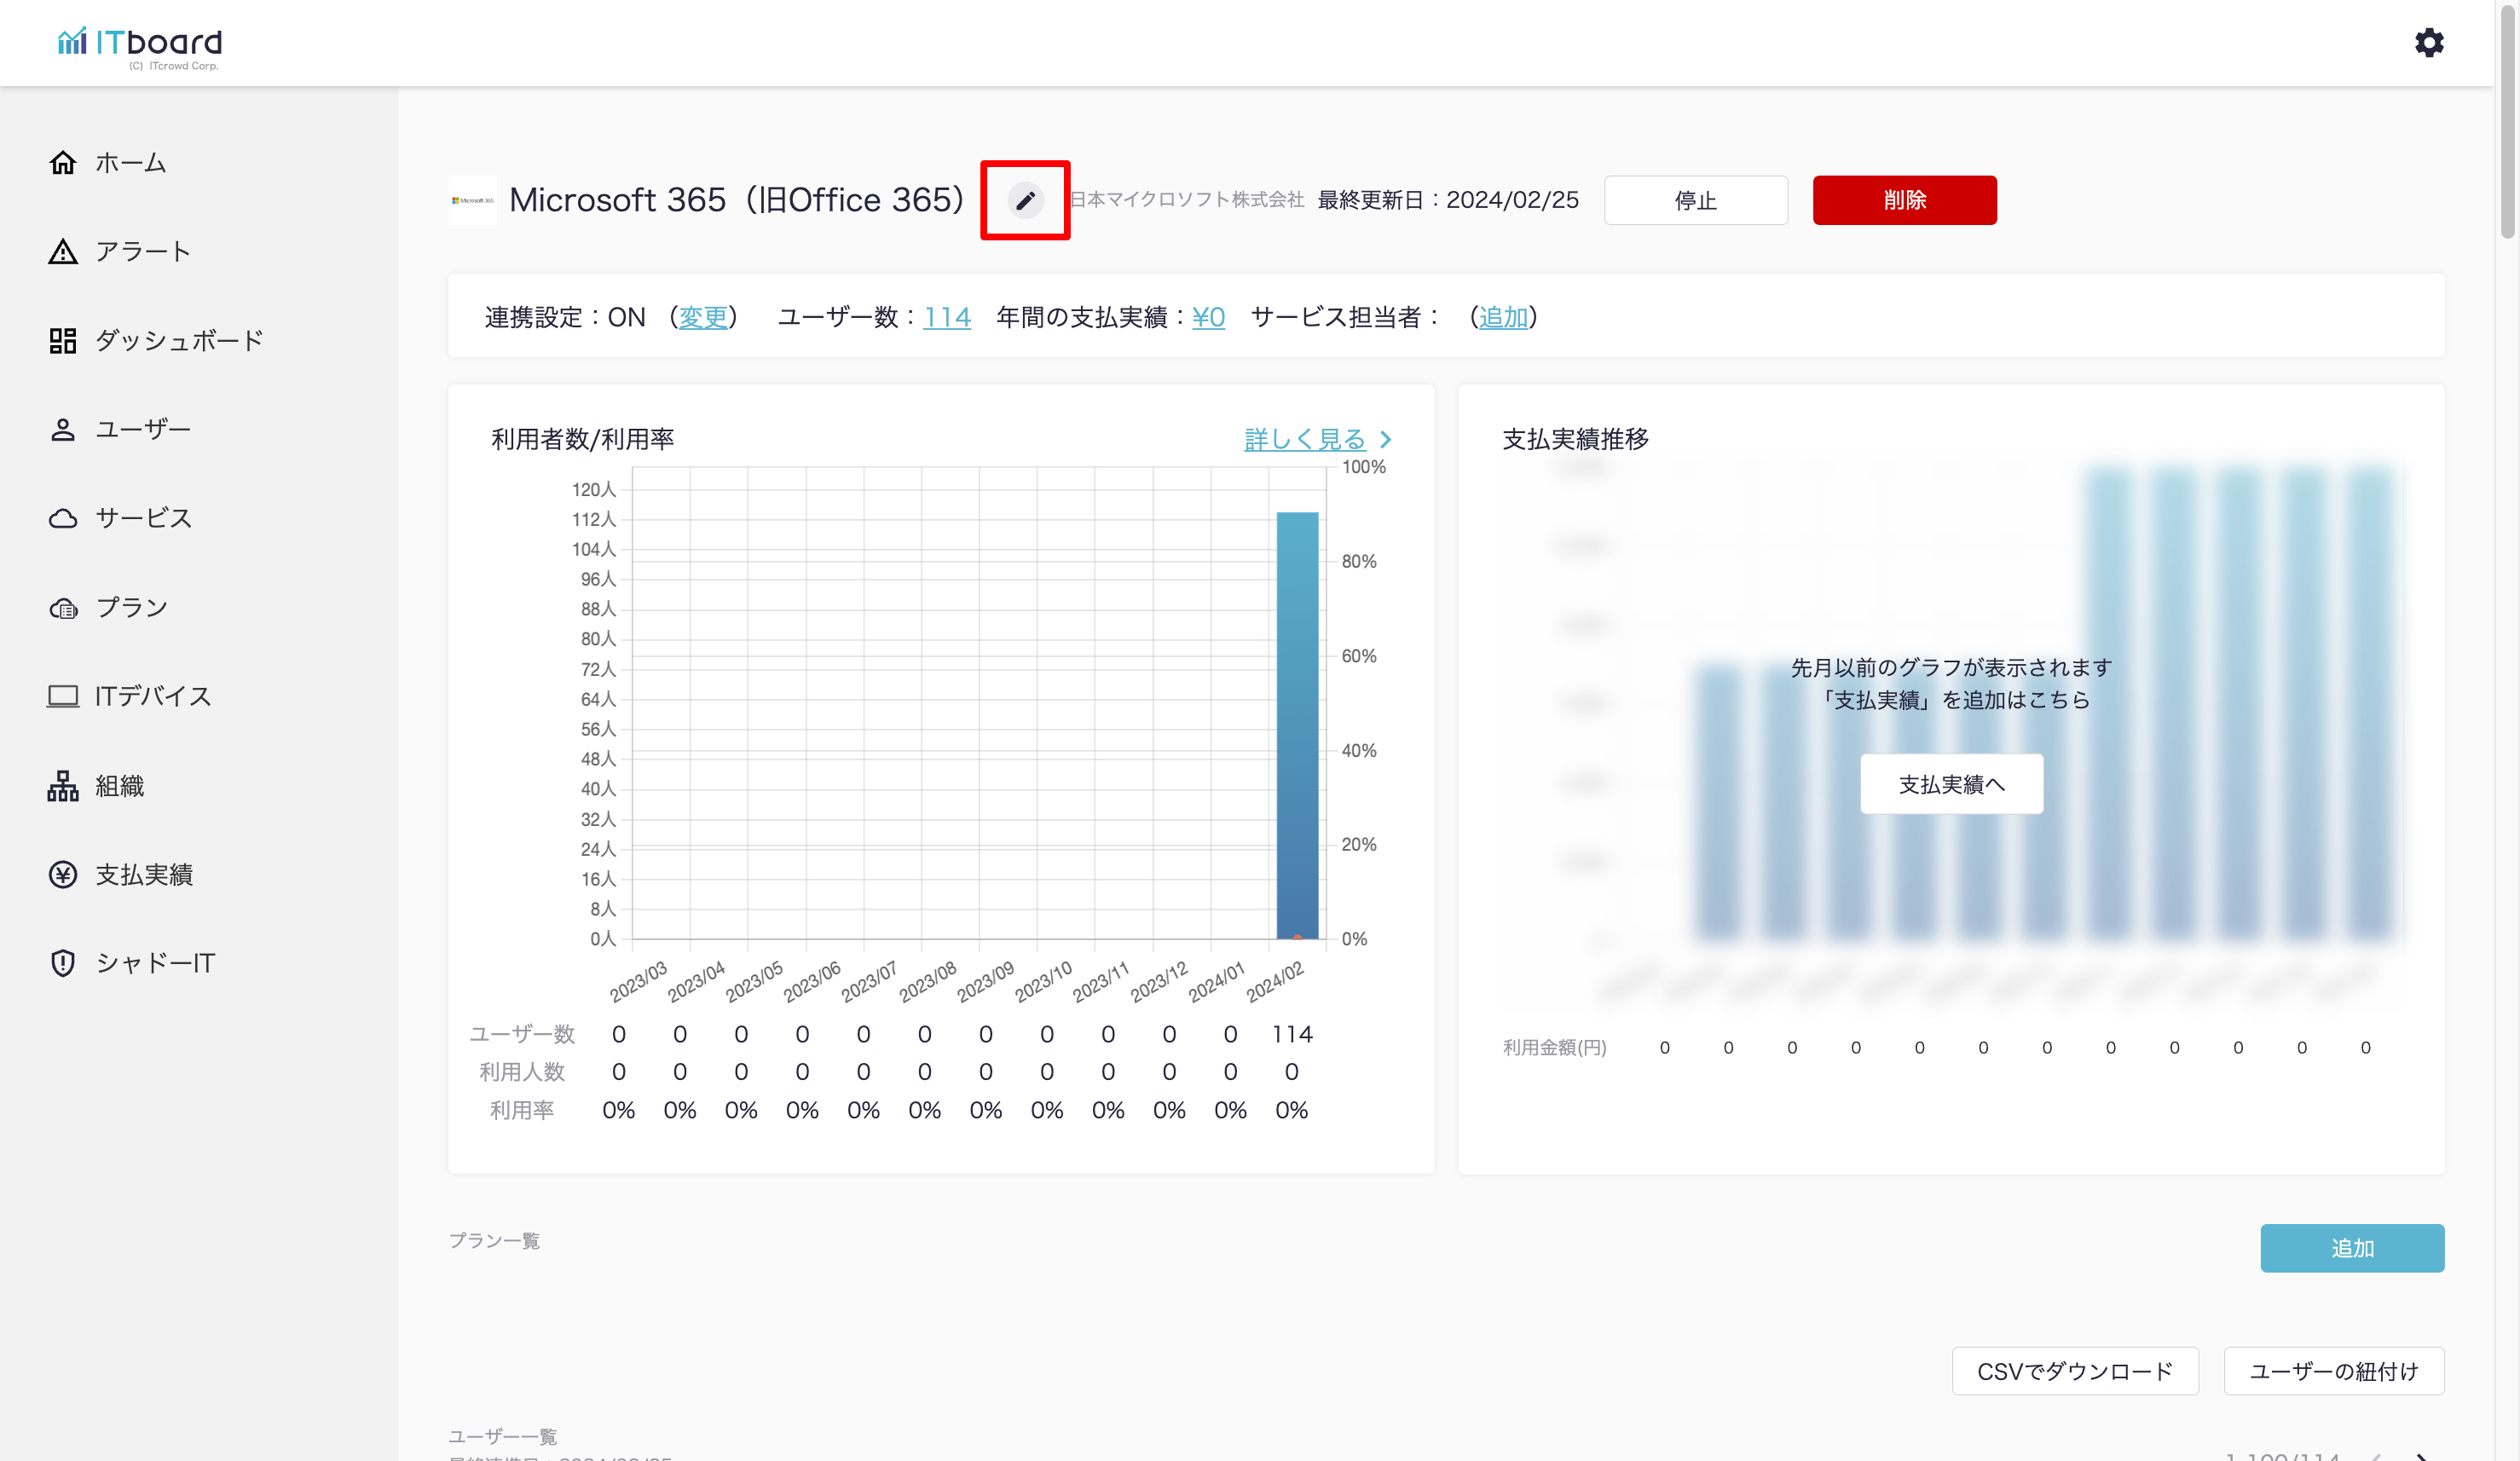Click the cloud service icon in sidebar
2520x1461 pixels.
(x=63, y=519)
